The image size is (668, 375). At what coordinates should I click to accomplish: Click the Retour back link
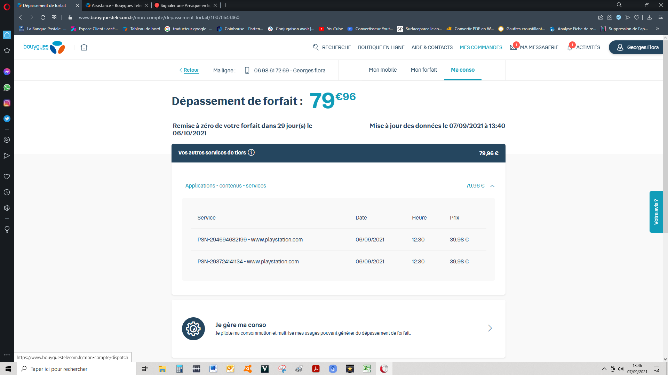(x=189, y=70)
